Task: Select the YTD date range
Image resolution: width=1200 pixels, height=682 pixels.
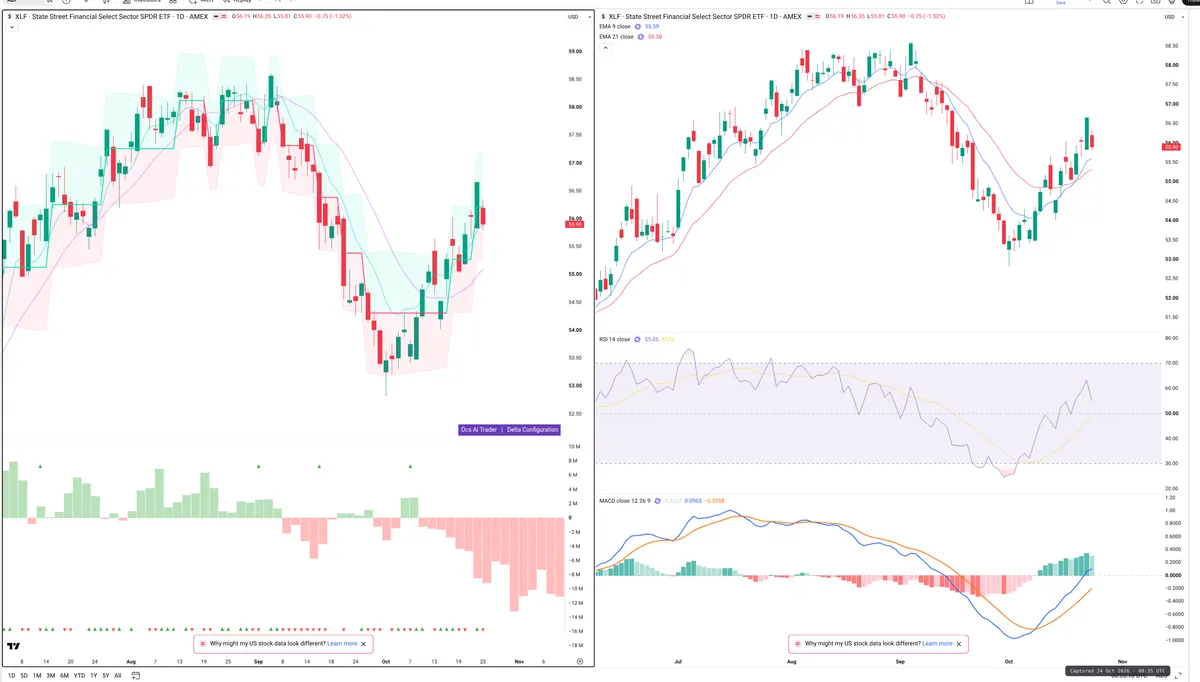Action: tap(79, 676)
